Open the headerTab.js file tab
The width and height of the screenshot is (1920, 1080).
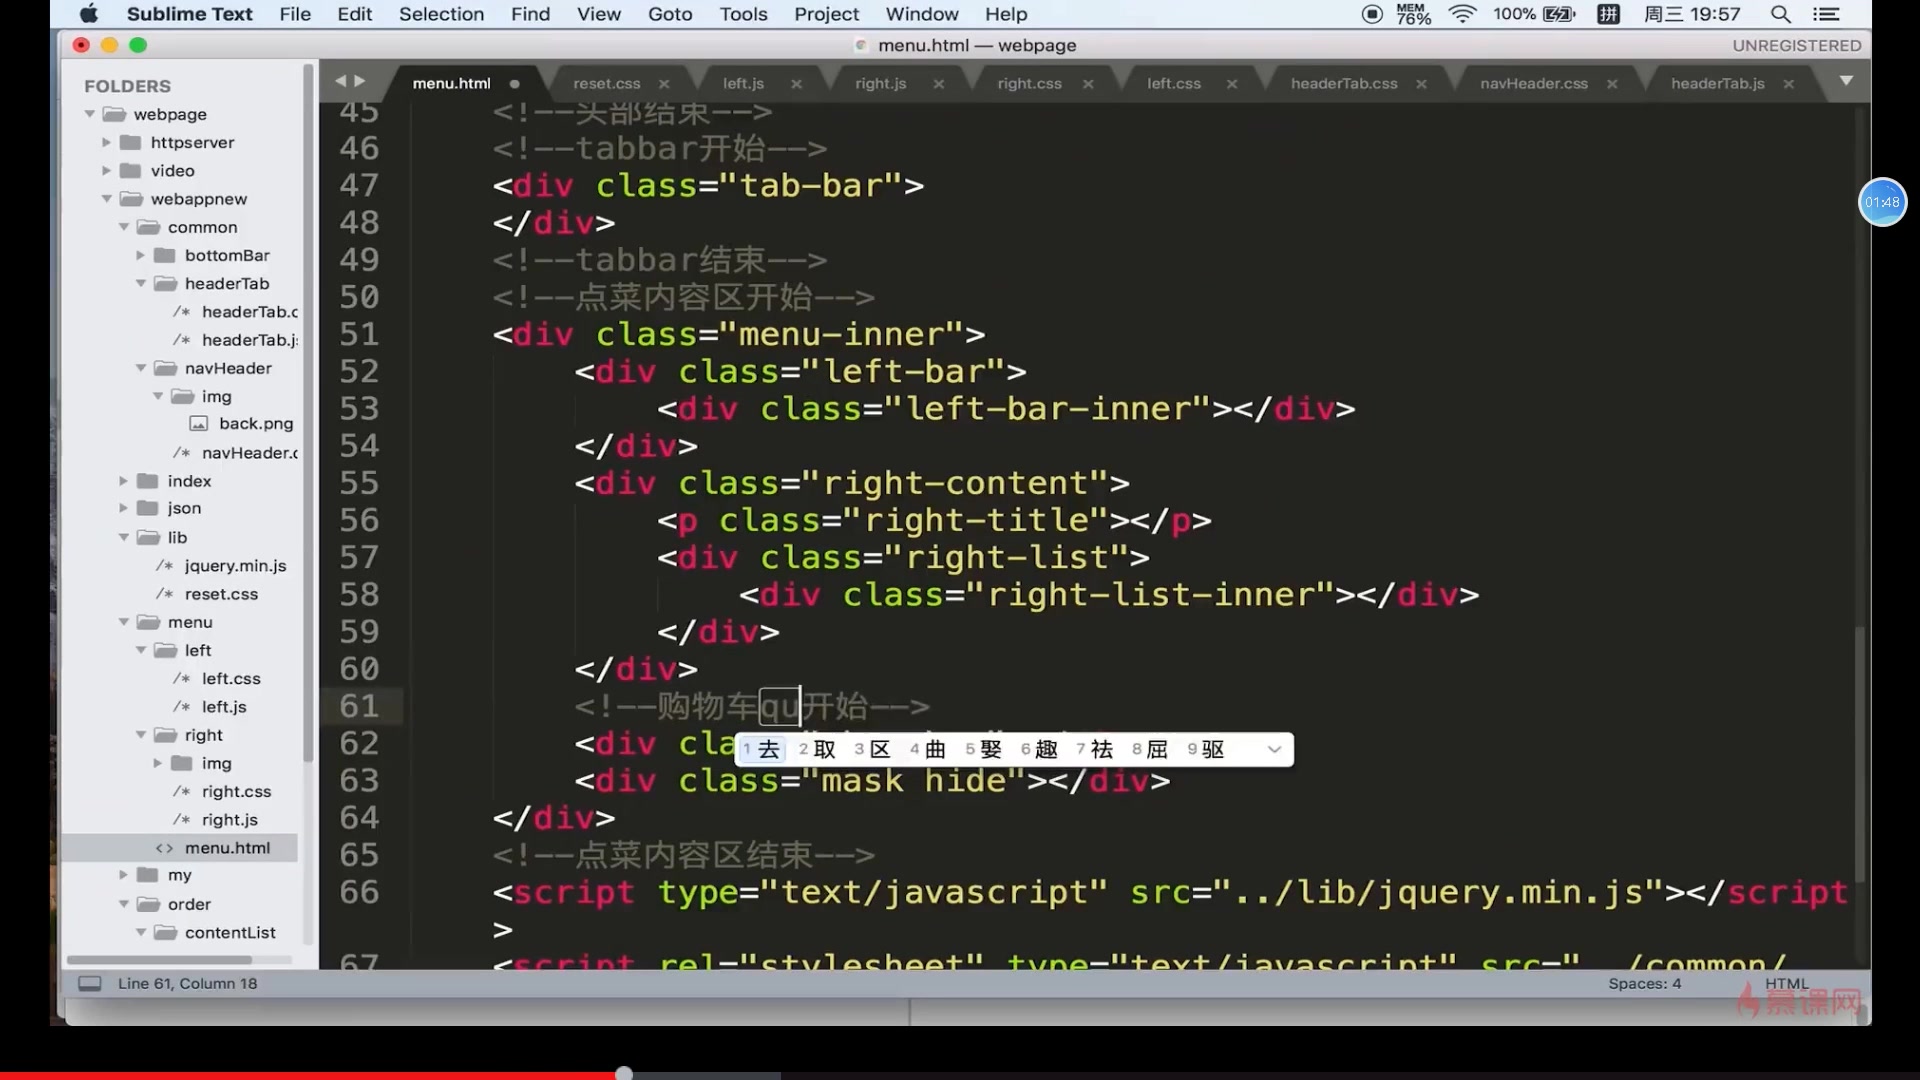pos(1717,82)
